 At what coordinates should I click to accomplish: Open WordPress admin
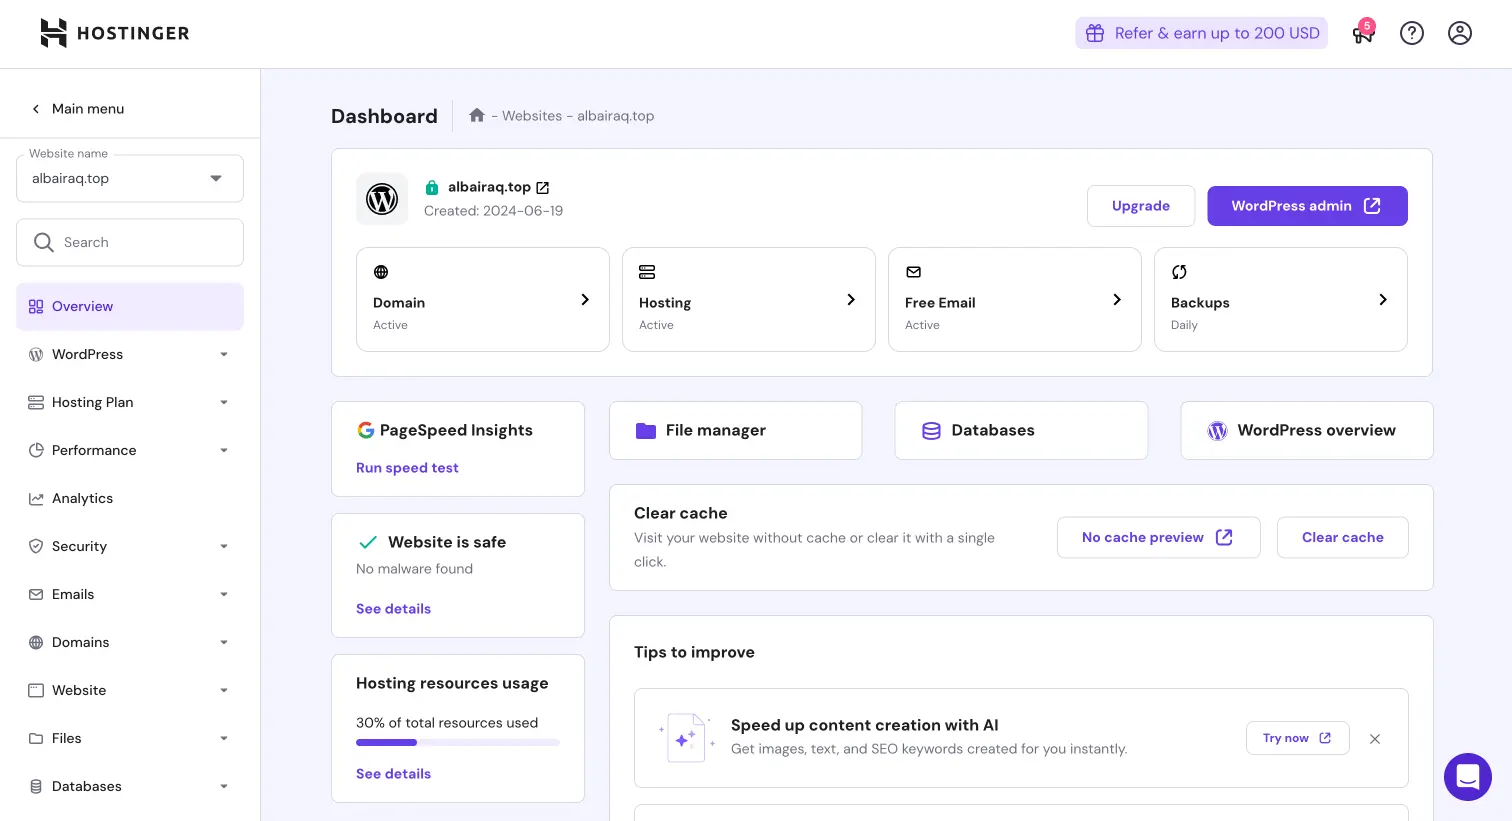(x=1307, y=205)
